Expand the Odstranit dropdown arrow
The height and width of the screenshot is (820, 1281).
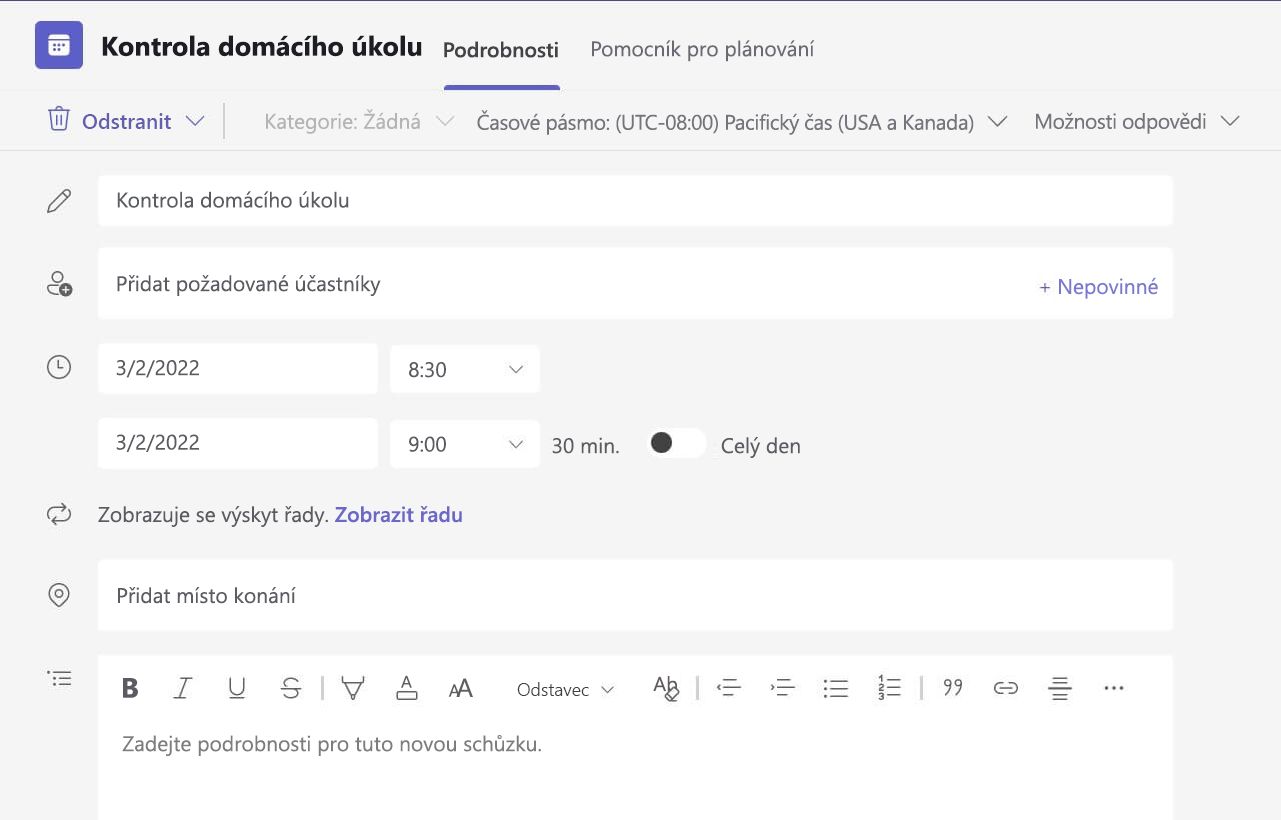(x=196, y=121)
